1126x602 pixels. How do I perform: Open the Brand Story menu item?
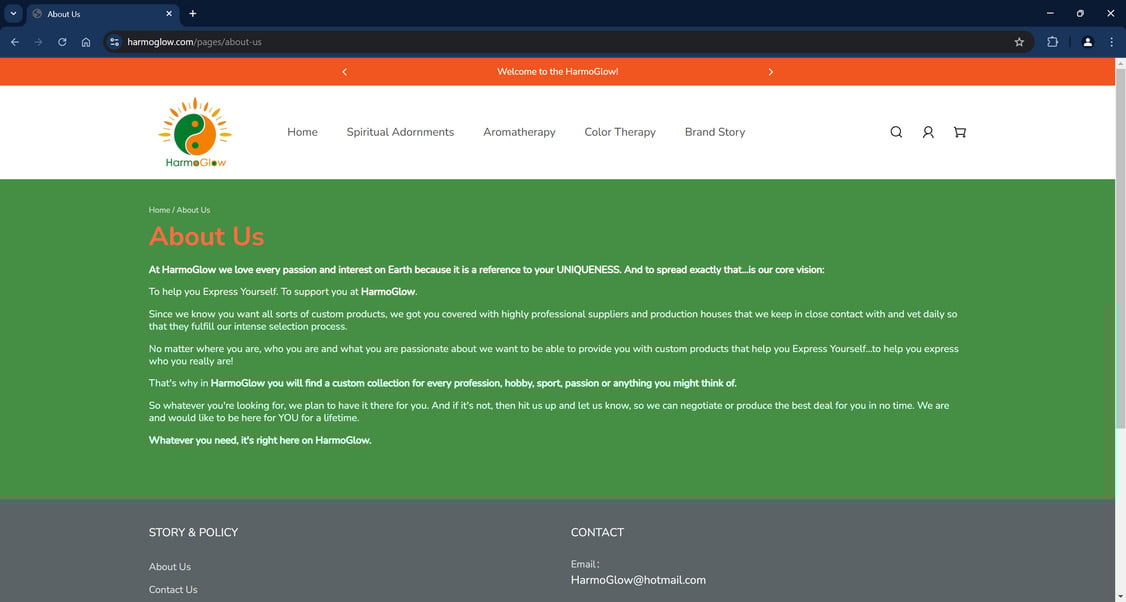click(715, 132)
